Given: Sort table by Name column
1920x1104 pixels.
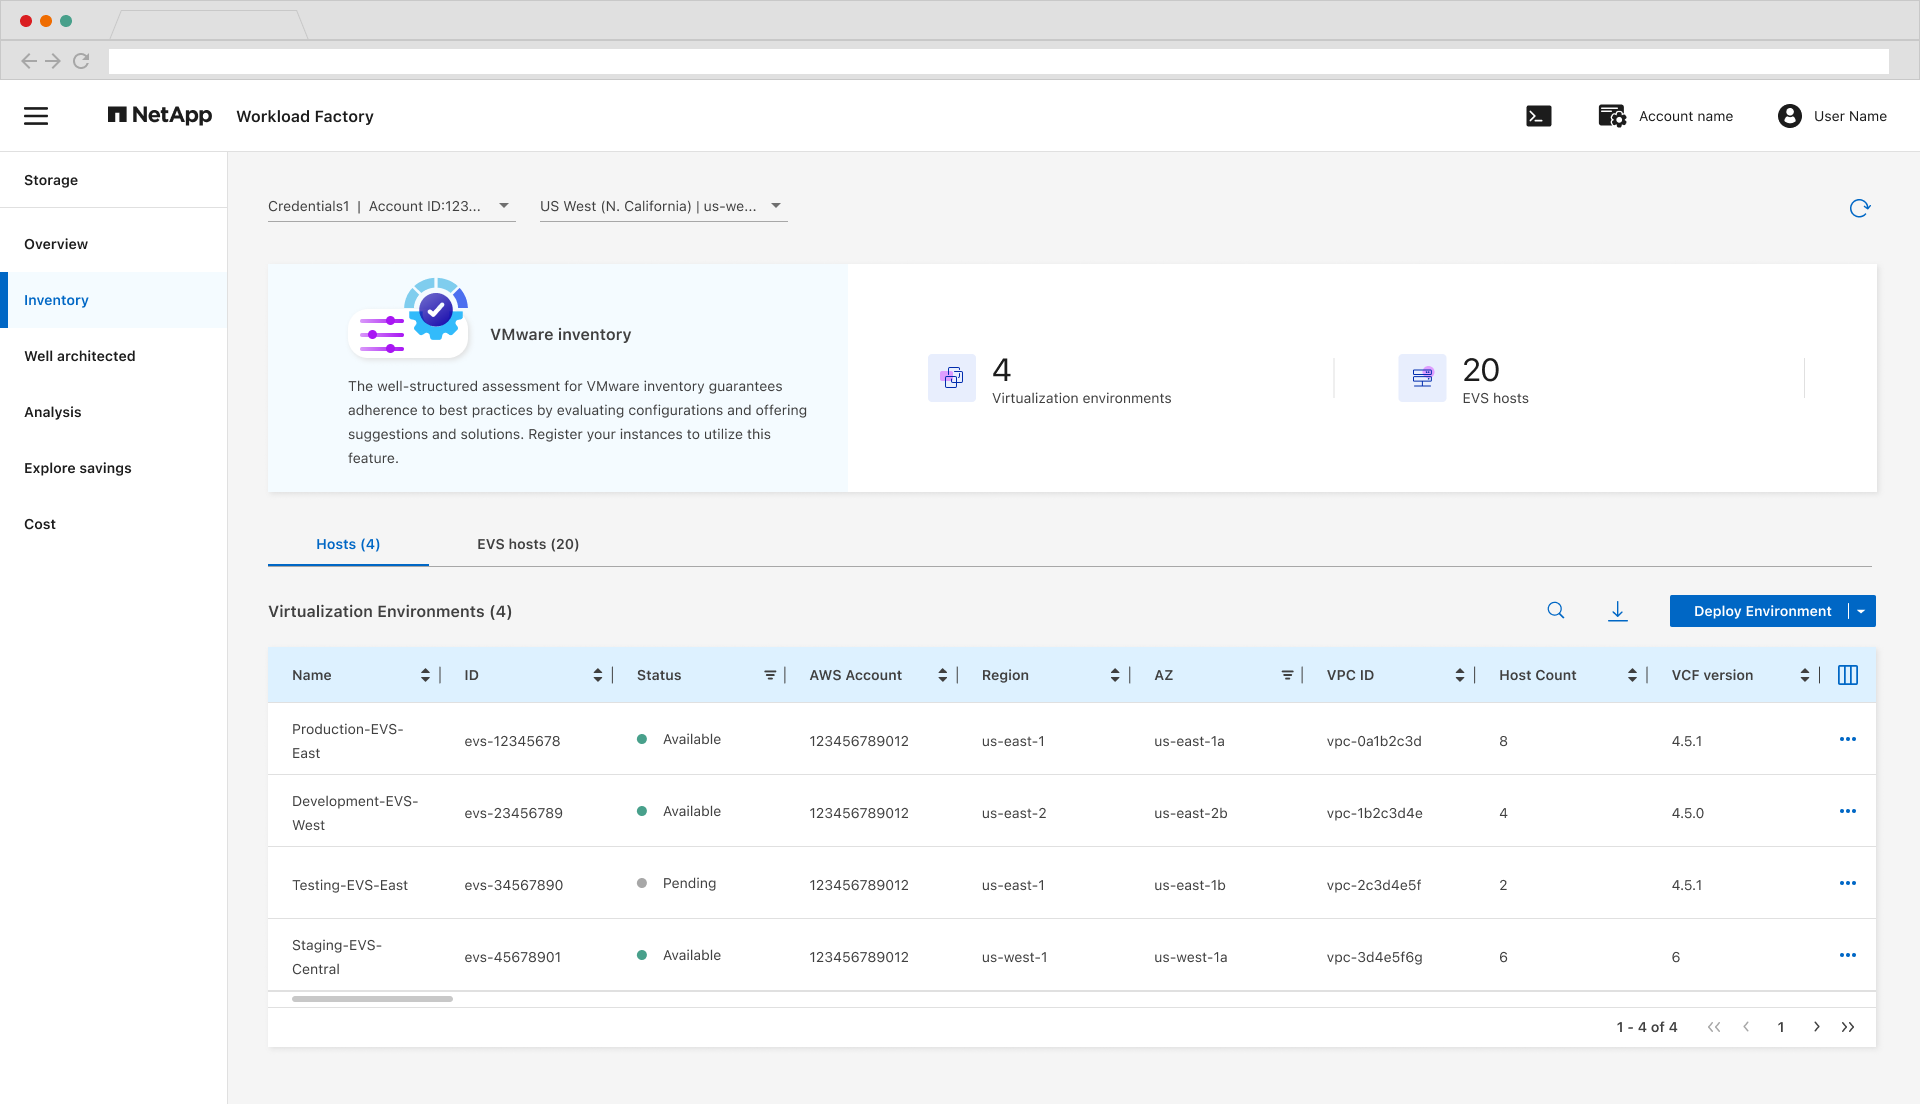Looking at the screenshot, I should point(425,675).
